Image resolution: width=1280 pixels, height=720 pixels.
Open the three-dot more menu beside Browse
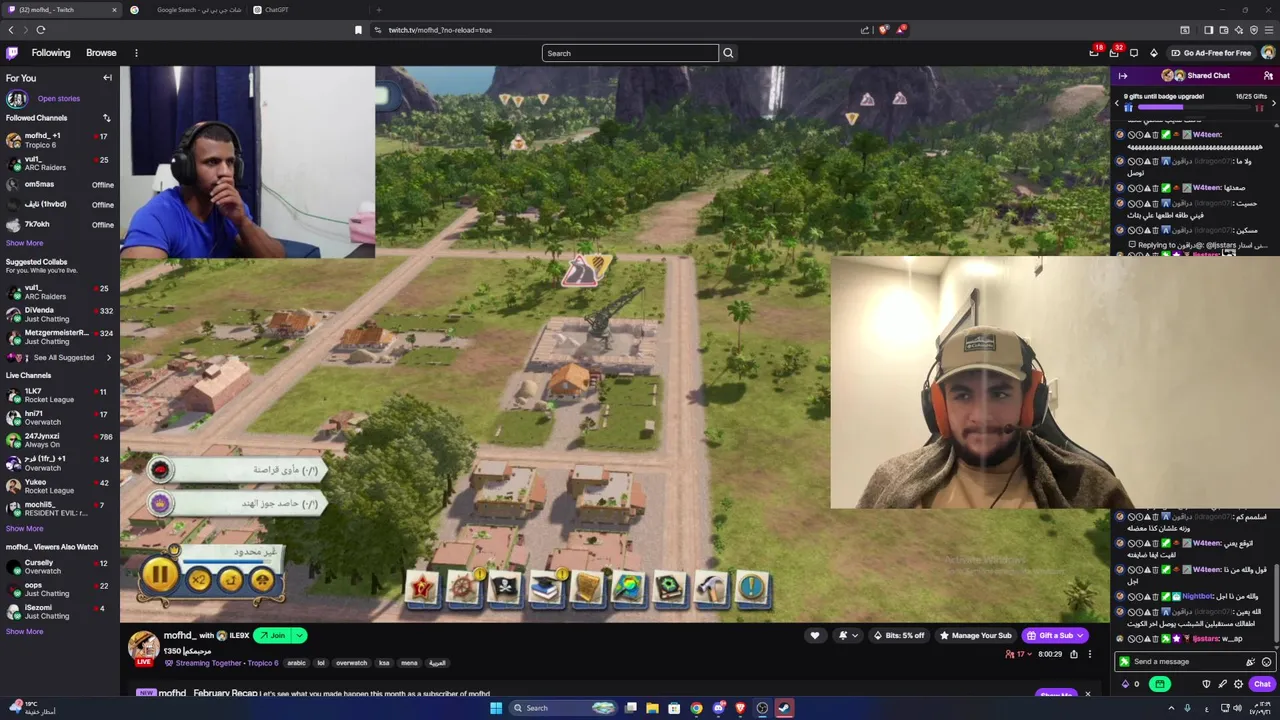136,53
